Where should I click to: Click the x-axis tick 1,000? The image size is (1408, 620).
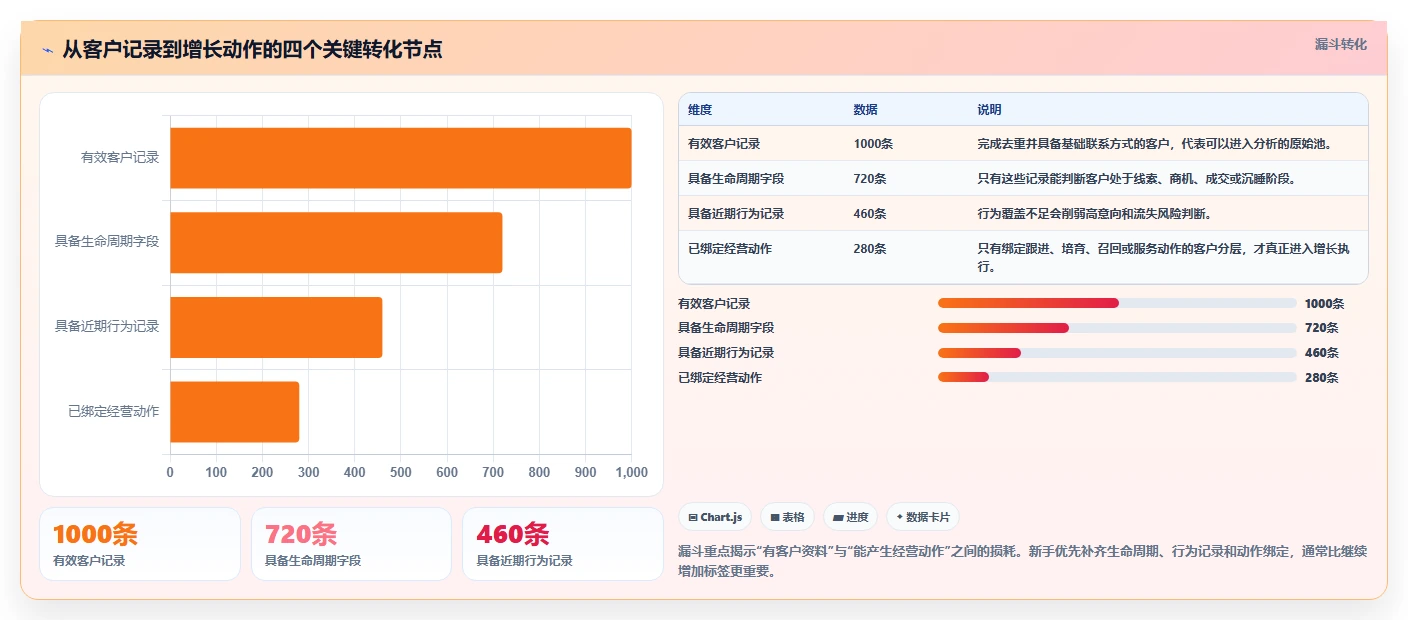click(x=630, y=473)
